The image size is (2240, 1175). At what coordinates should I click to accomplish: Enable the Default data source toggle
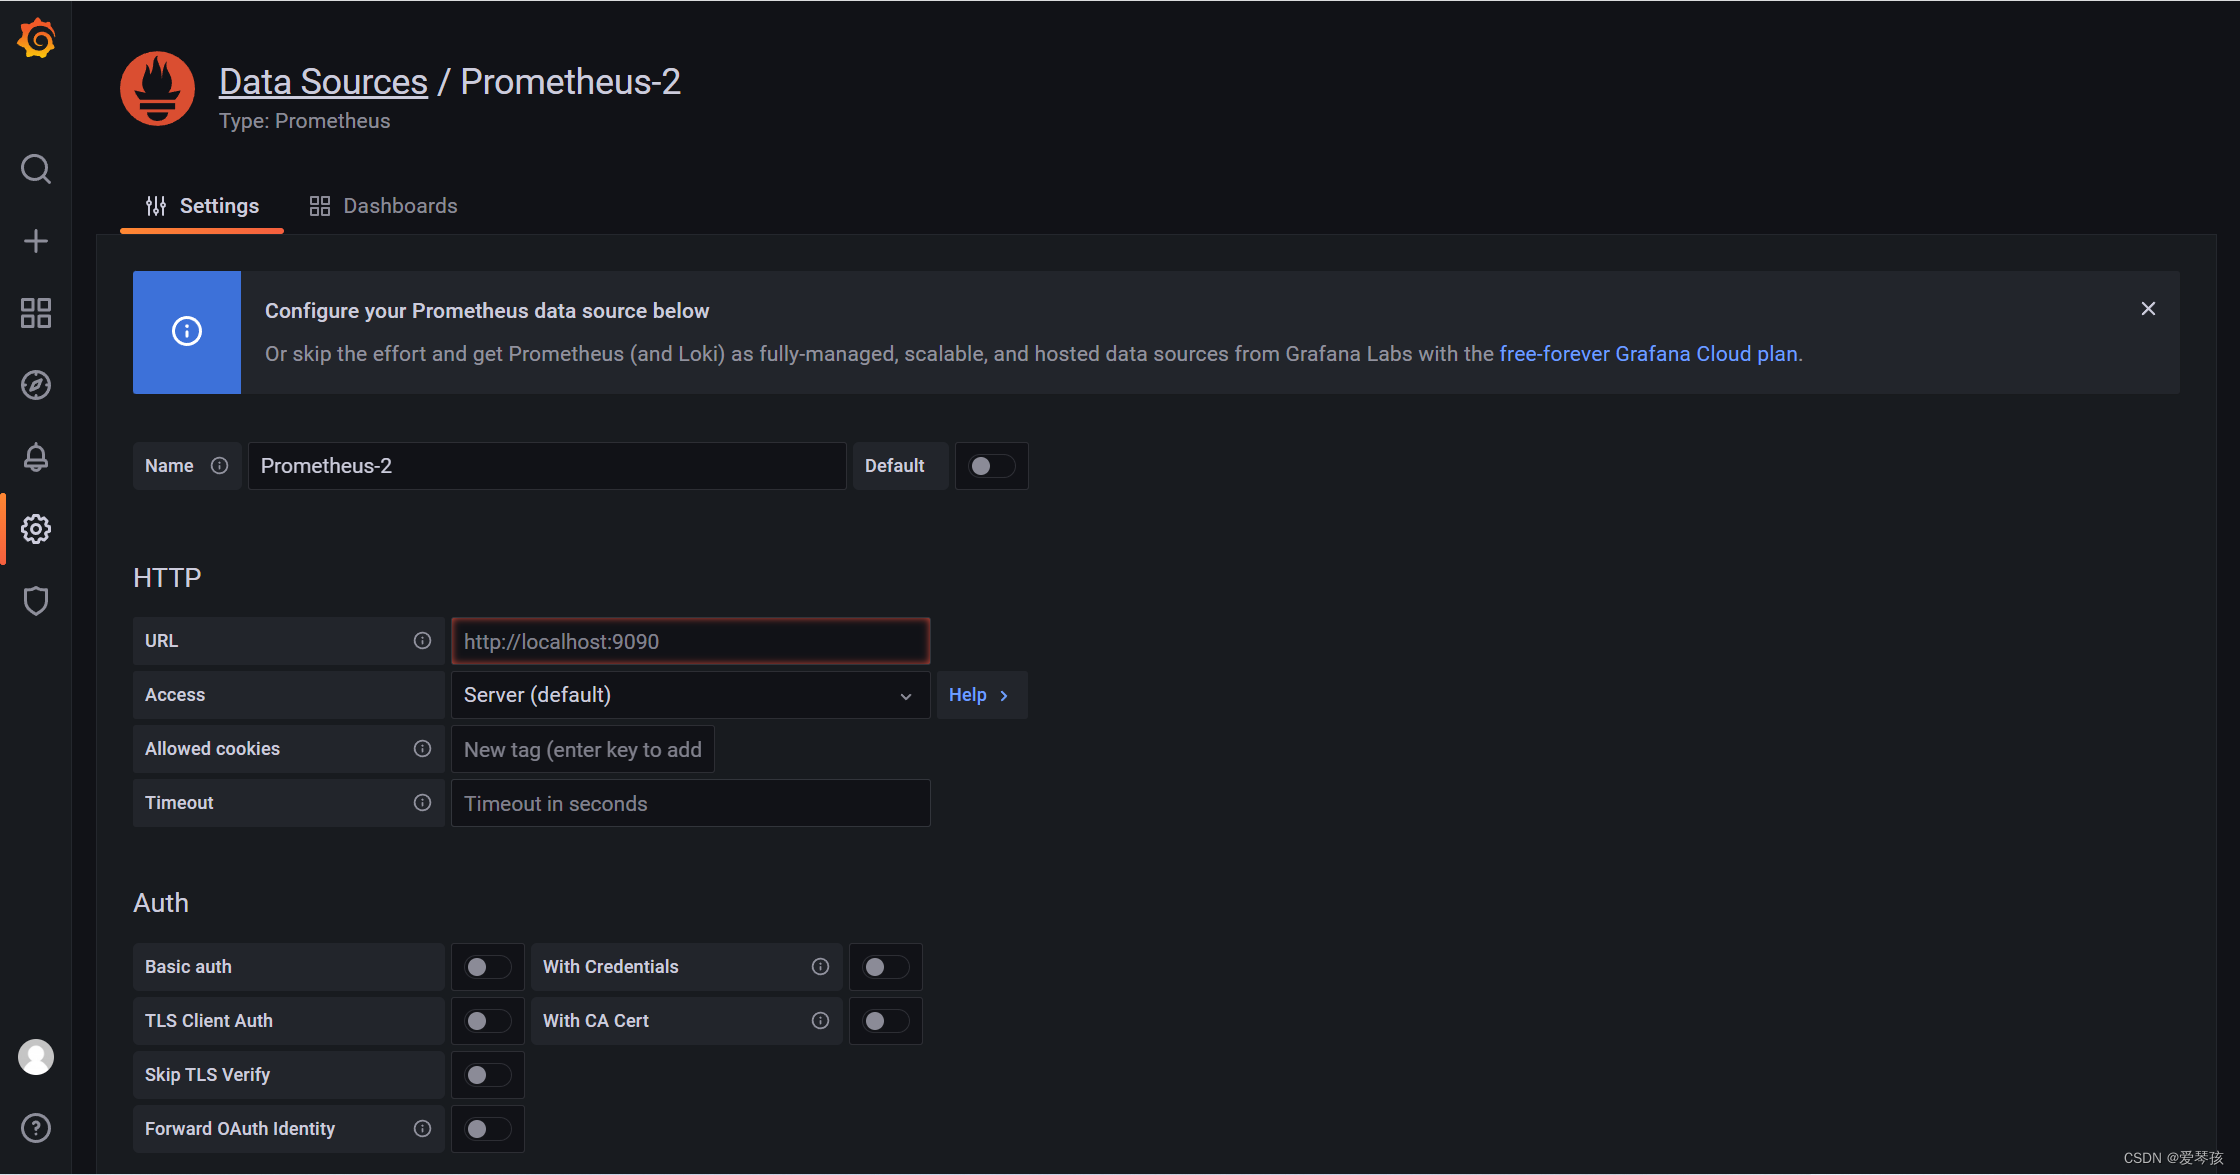coord(991,465)
